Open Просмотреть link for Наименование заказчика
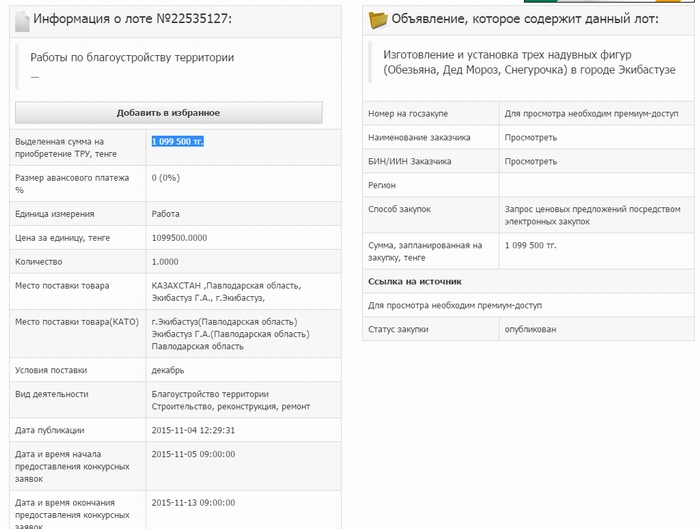Viewport: 700px width, 529px height. [x=531, y=137]
